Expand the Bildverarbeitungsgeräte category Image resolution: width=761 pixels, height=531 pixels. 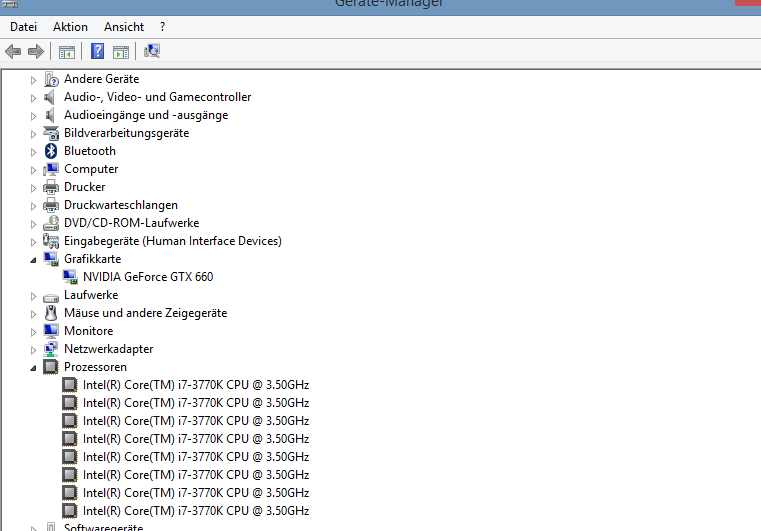pyautogui.click(x=33, y=134)
